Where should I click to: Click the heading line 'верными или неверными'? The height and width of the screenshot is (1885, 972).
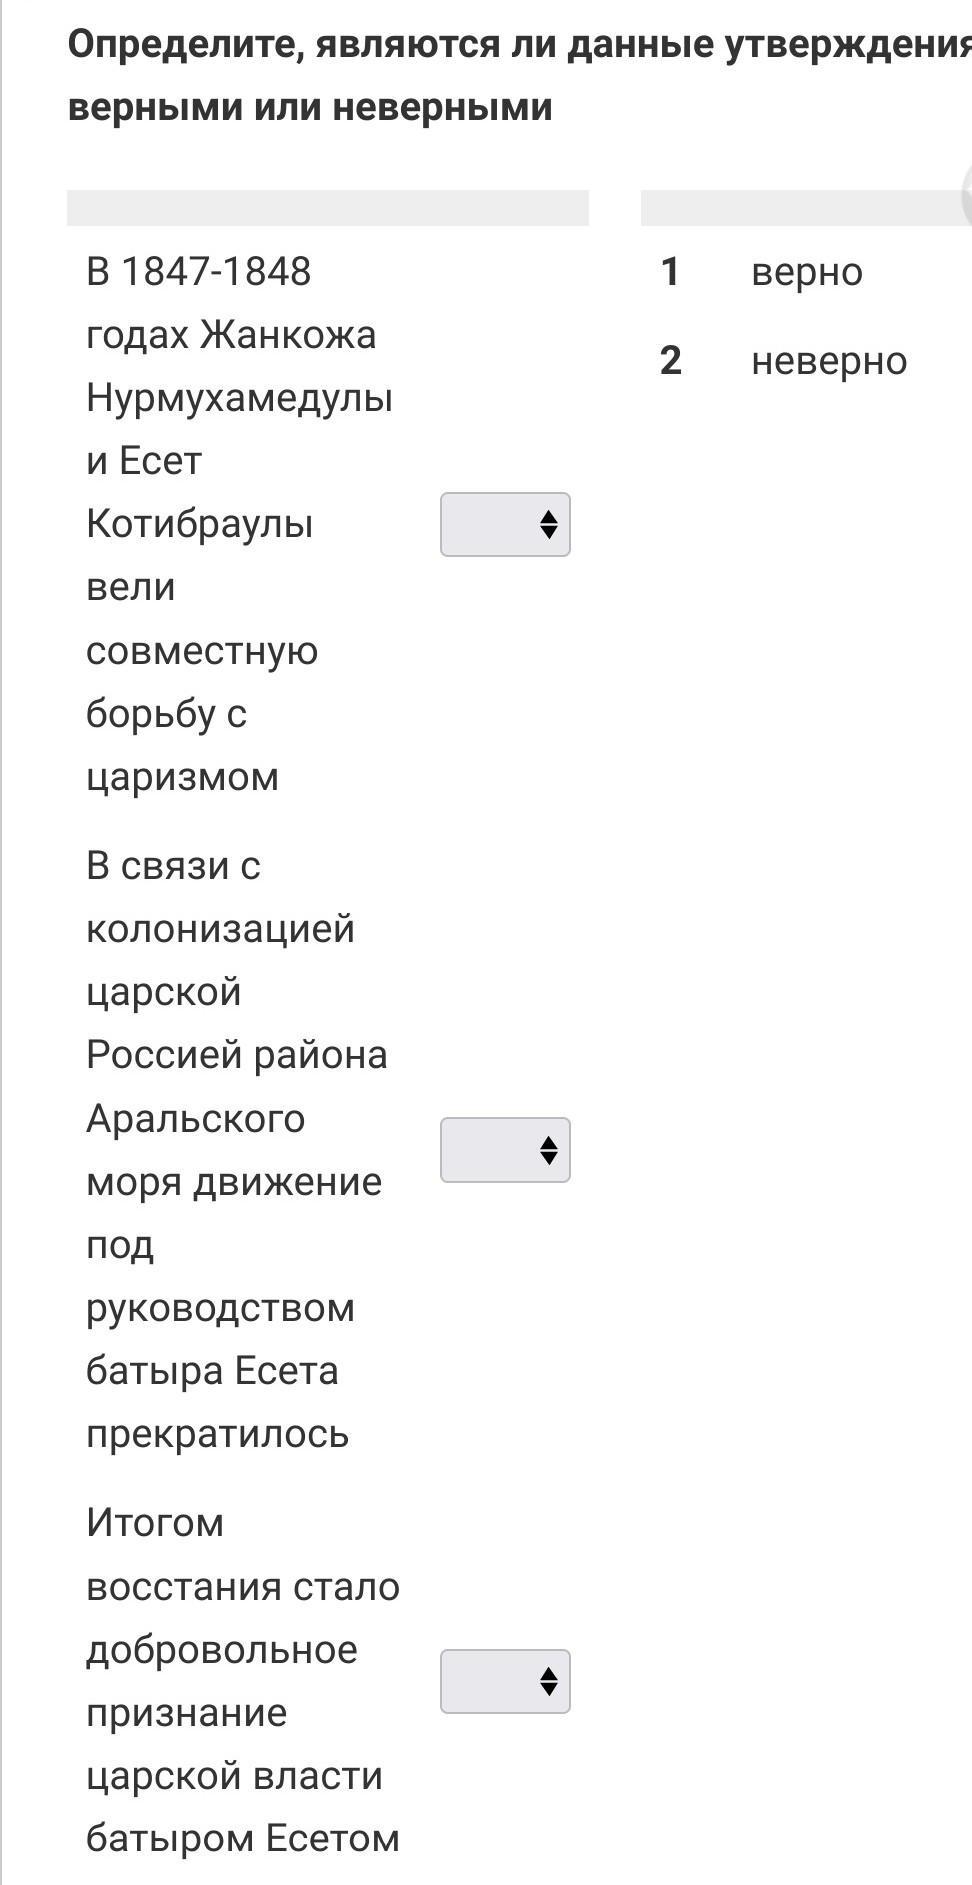click(x=310, y=107)
